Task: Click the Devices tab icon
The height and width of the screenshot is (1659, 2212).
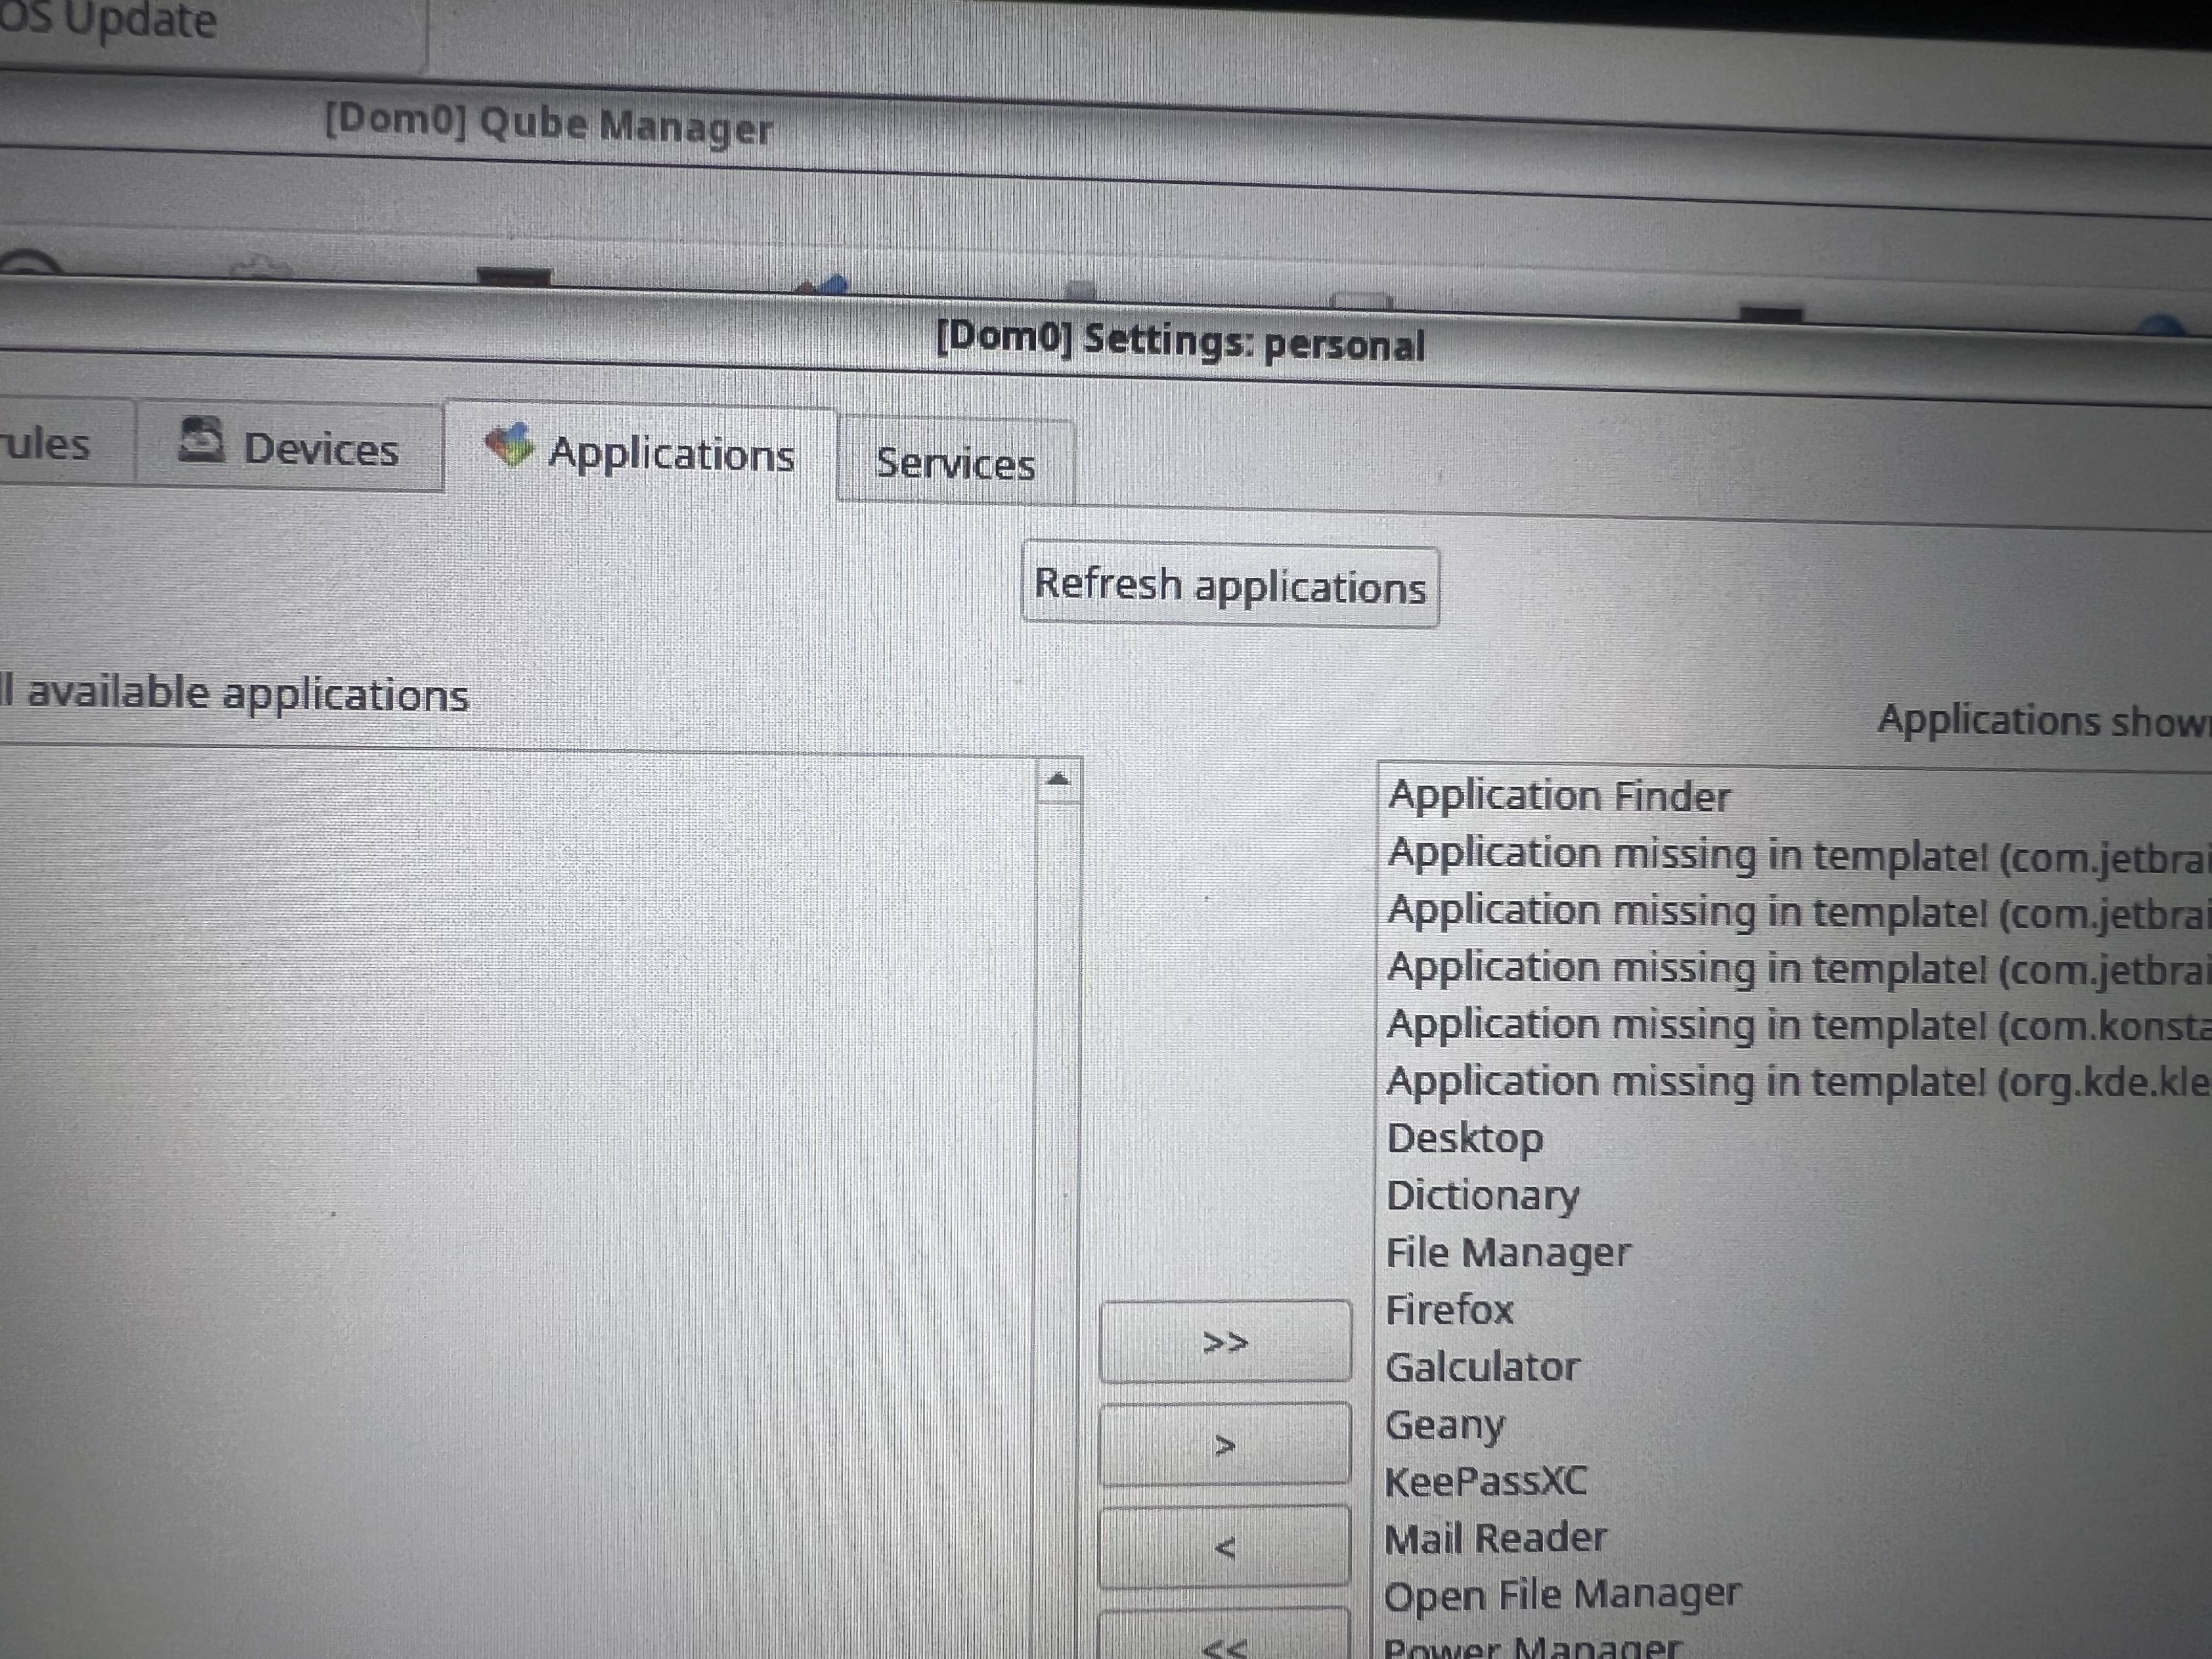Action: 201,440
